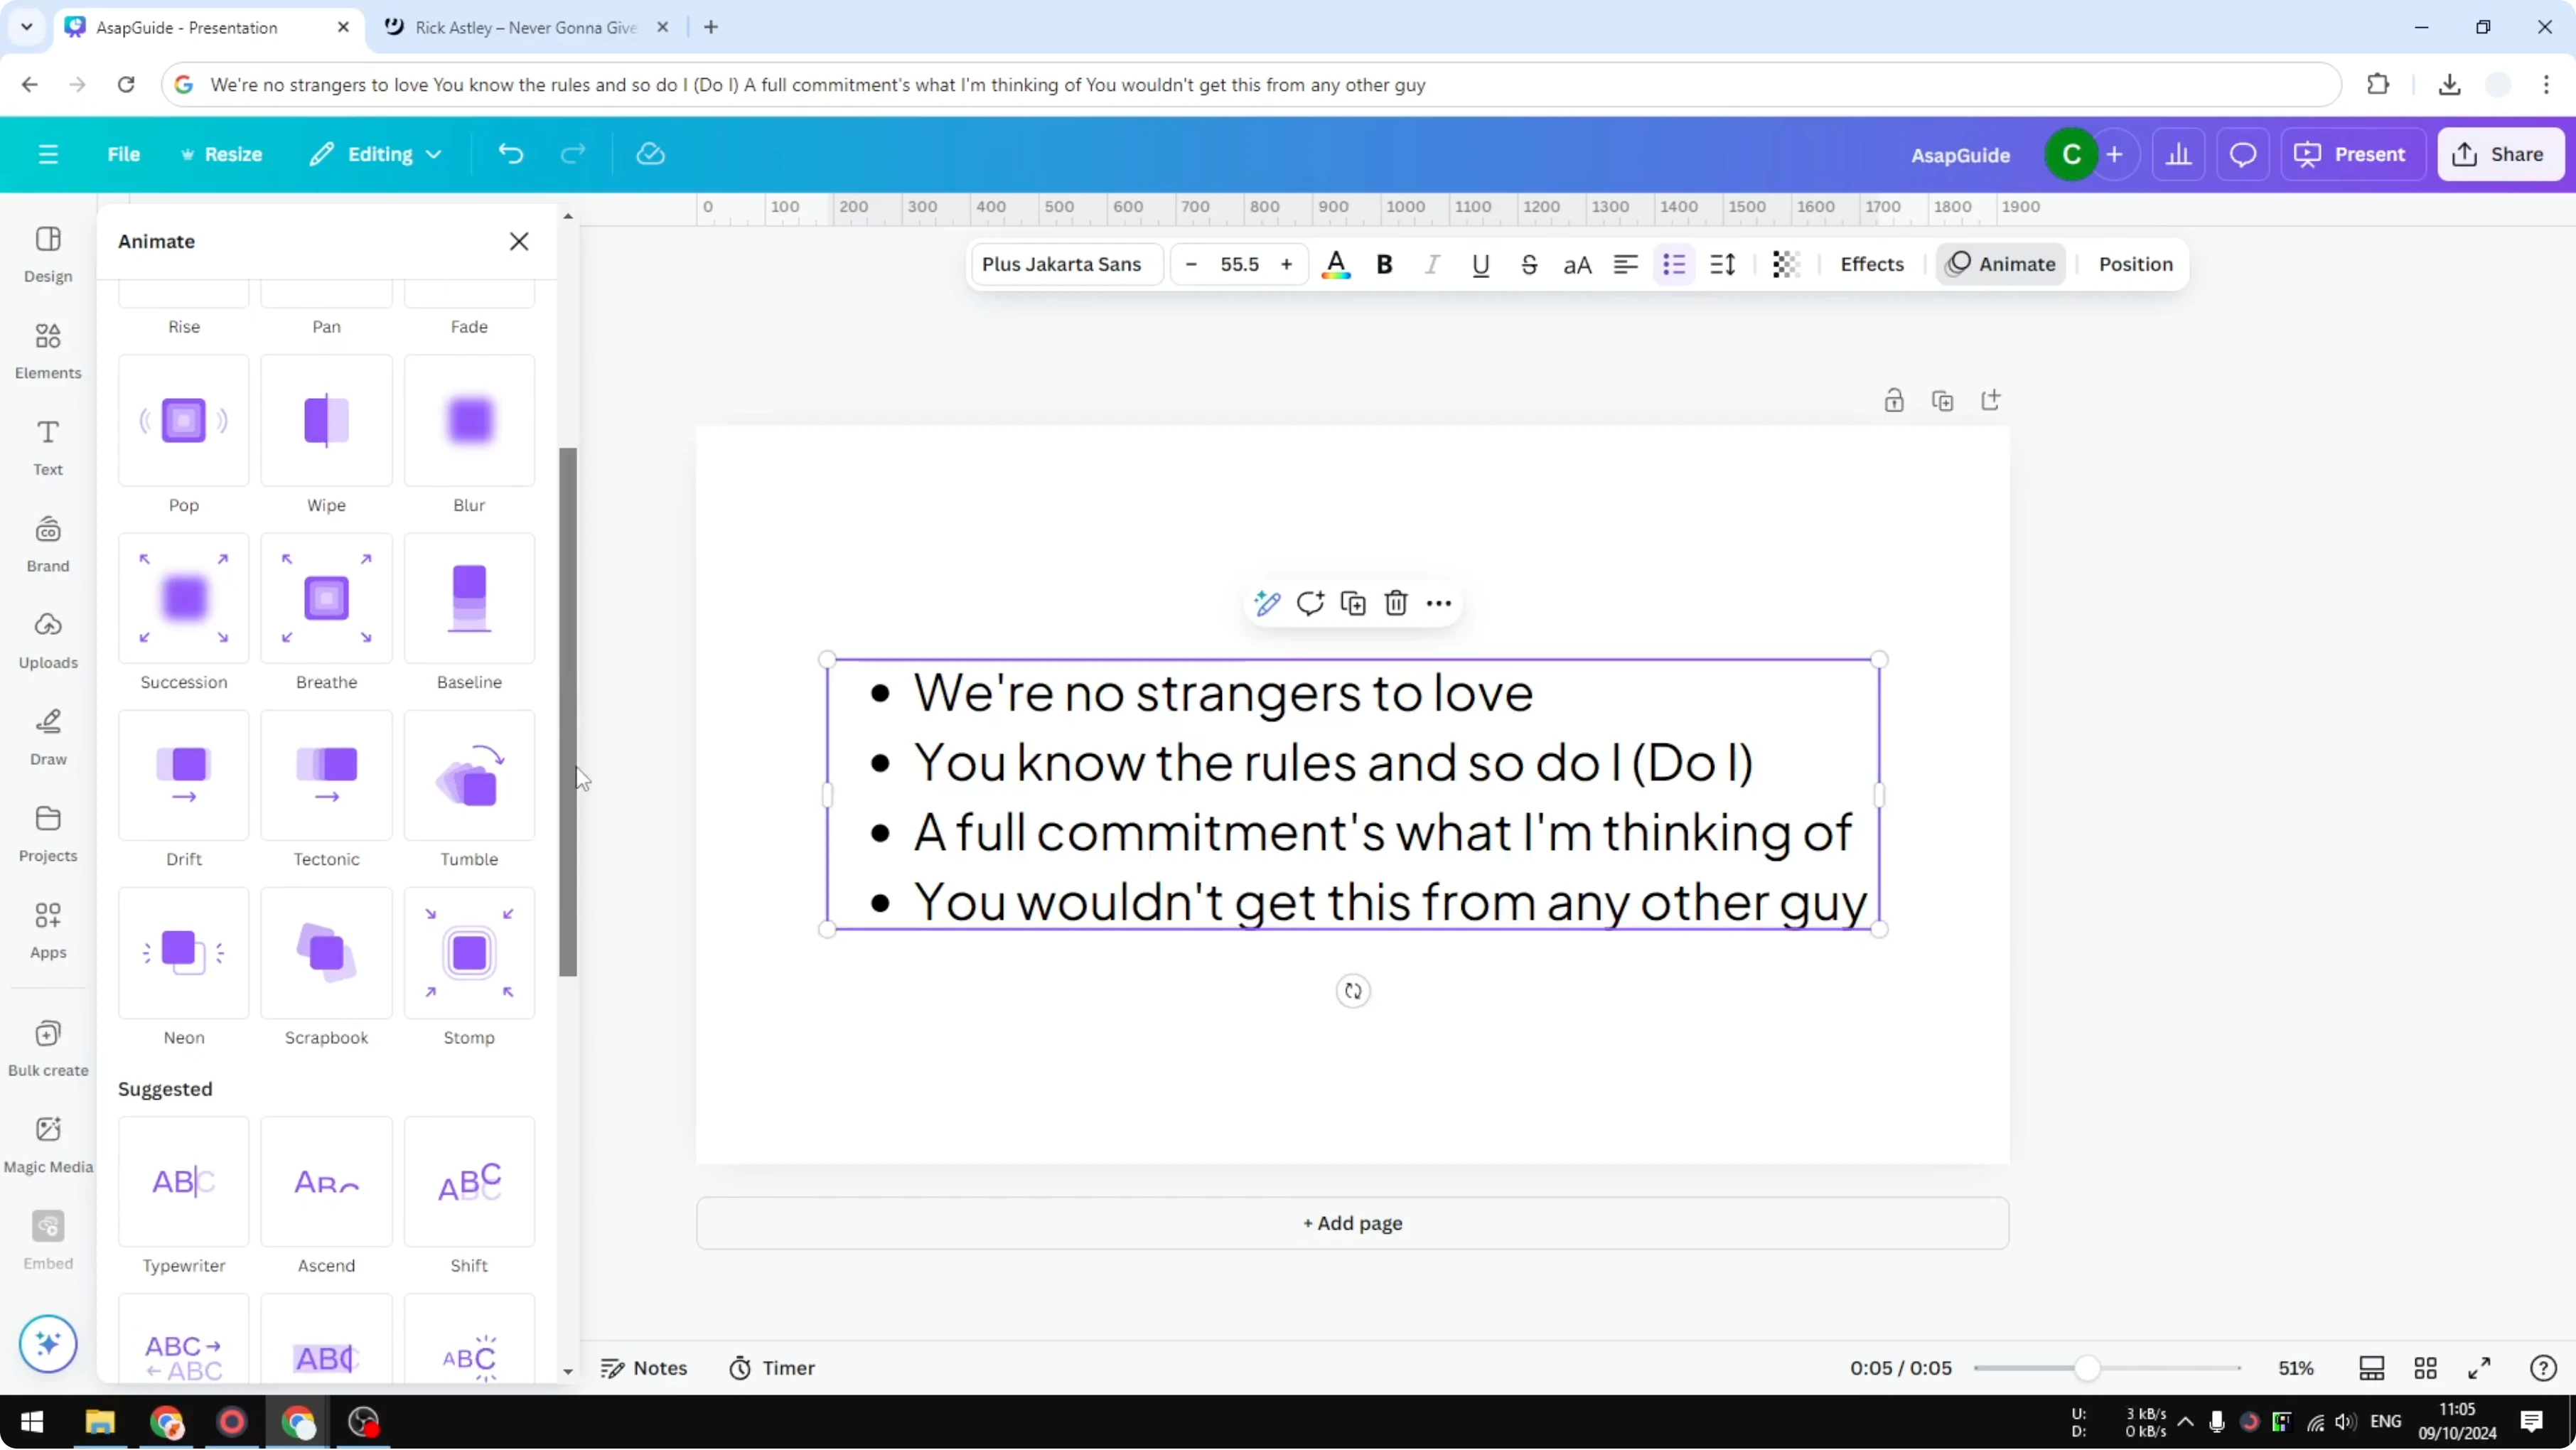Click the Animate toolbar button
This screenshot has height=1450, width=2576.
pos(2001,265)
